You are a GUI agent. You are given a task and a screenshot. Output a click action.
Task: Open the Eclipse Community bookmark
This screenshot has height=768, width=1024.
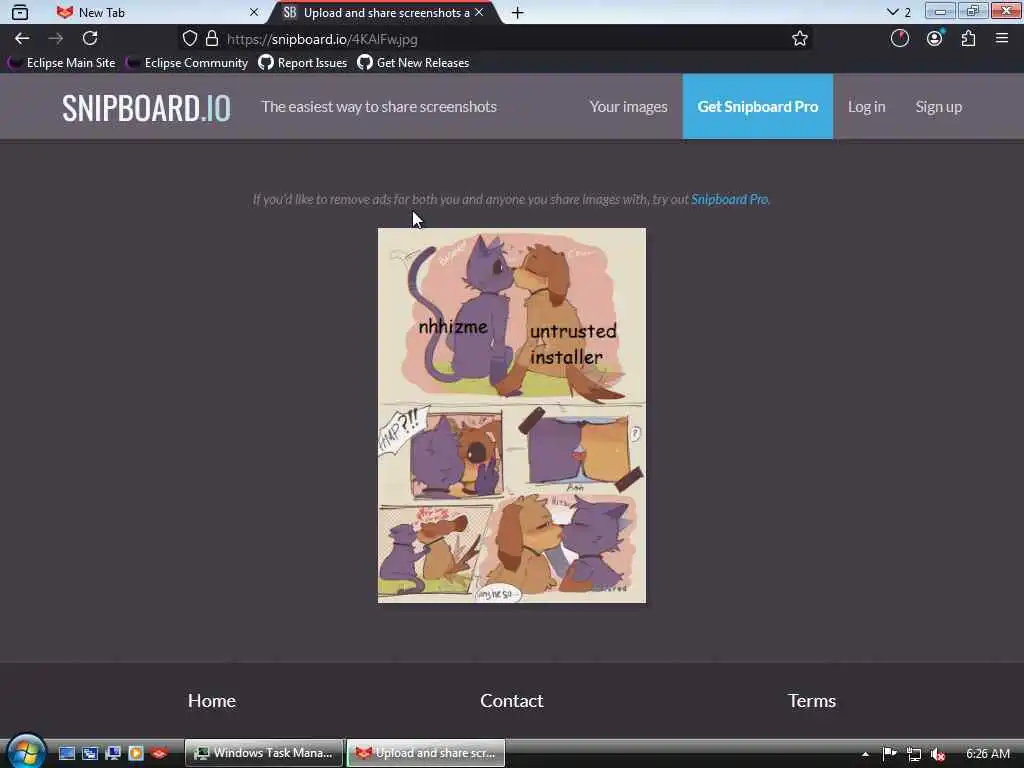(187, 63)
